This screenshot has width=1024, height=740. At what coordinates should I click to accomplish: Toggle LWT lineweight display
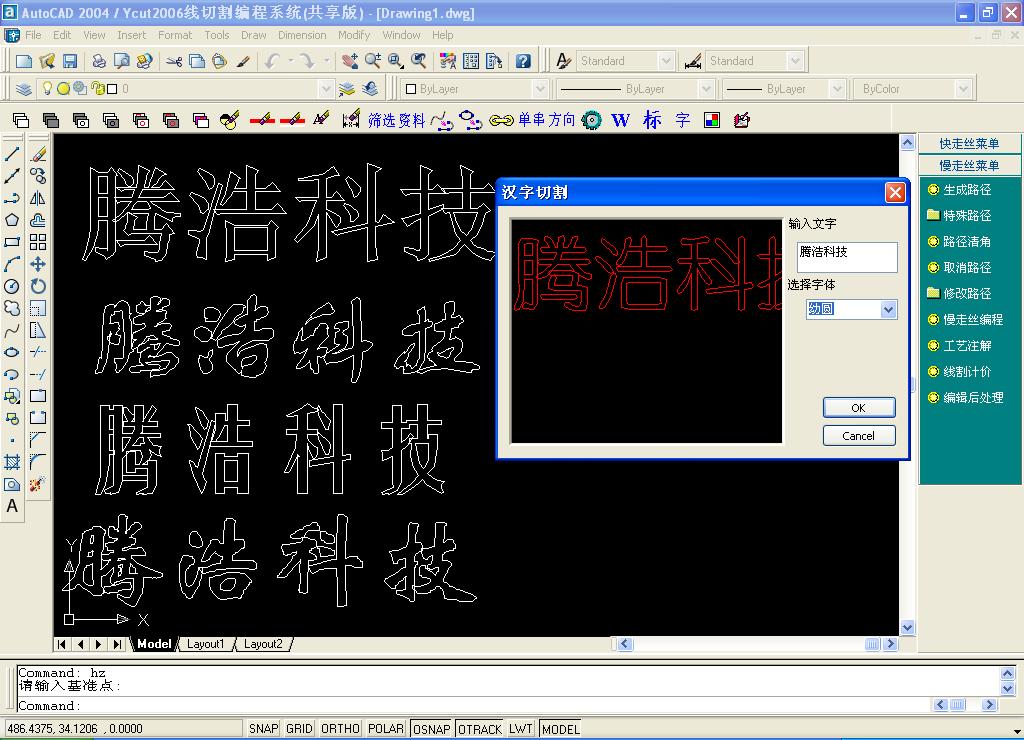520,729
